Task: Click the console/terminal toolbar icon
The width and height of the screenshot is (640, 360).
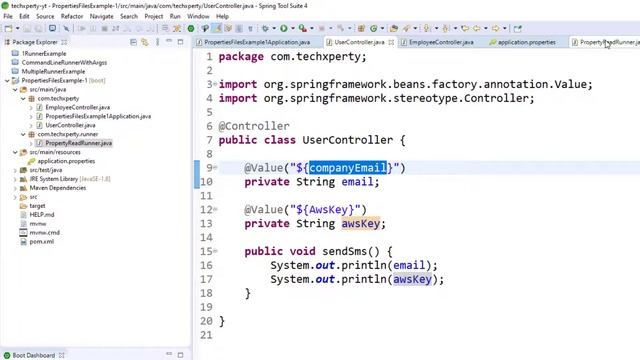Action: tap(53, 29)
